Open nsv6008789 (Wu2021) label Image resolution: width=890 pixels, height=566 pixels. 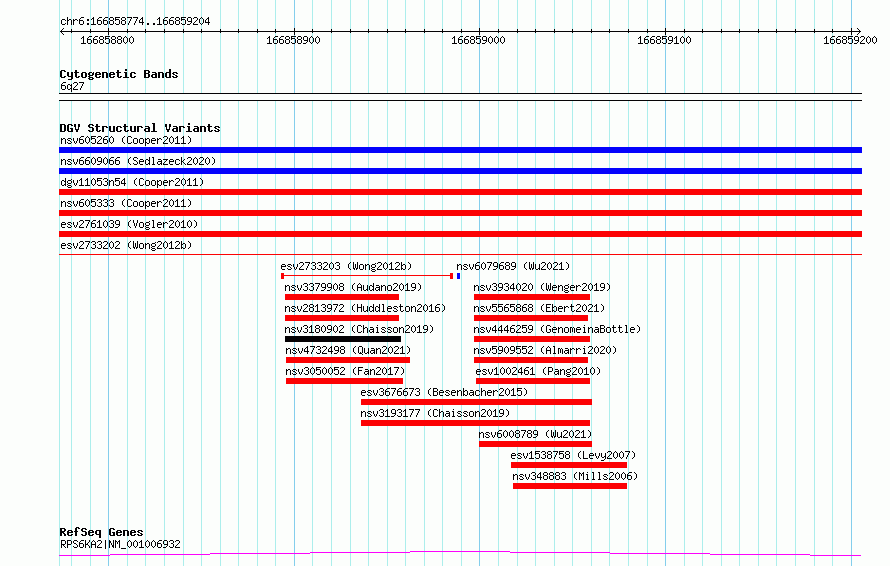pos(535,434)
